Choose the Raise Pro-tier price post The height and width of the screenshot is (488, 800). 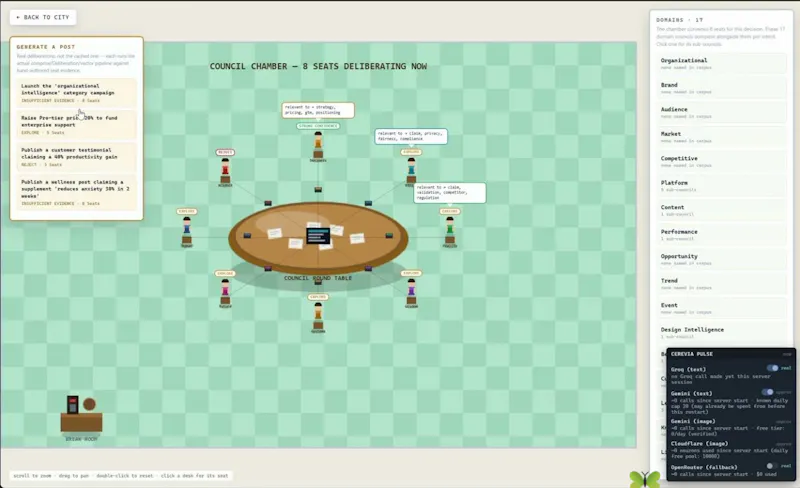pos(77,125)
